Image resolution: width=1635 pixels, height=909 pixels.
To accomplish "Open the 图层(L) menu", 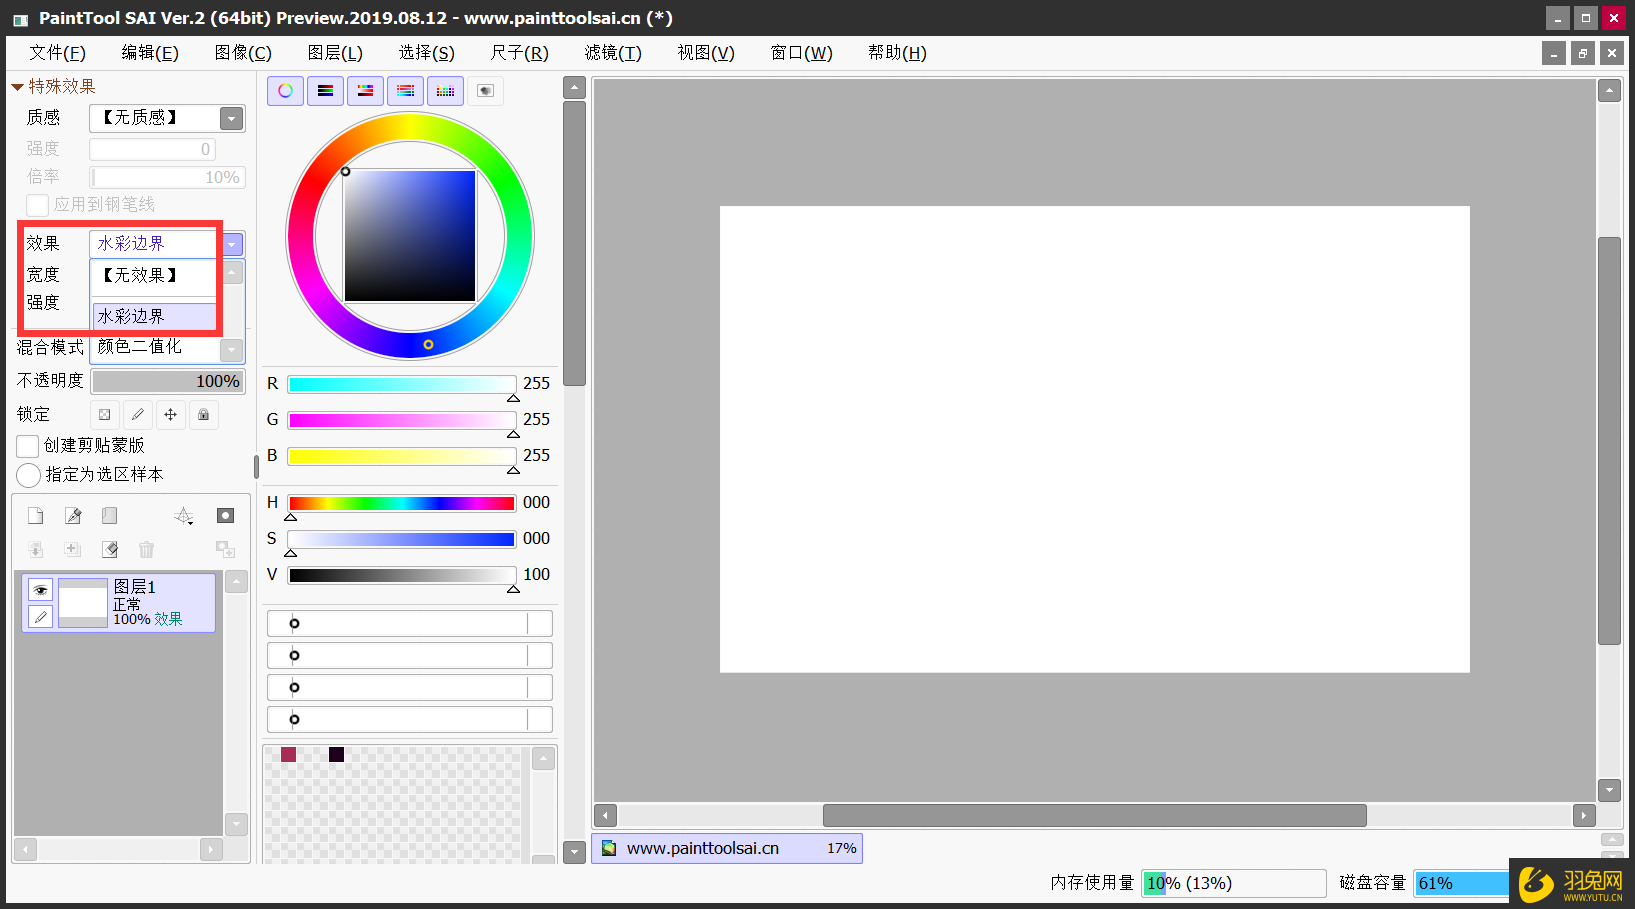I will tap(334, 53).
